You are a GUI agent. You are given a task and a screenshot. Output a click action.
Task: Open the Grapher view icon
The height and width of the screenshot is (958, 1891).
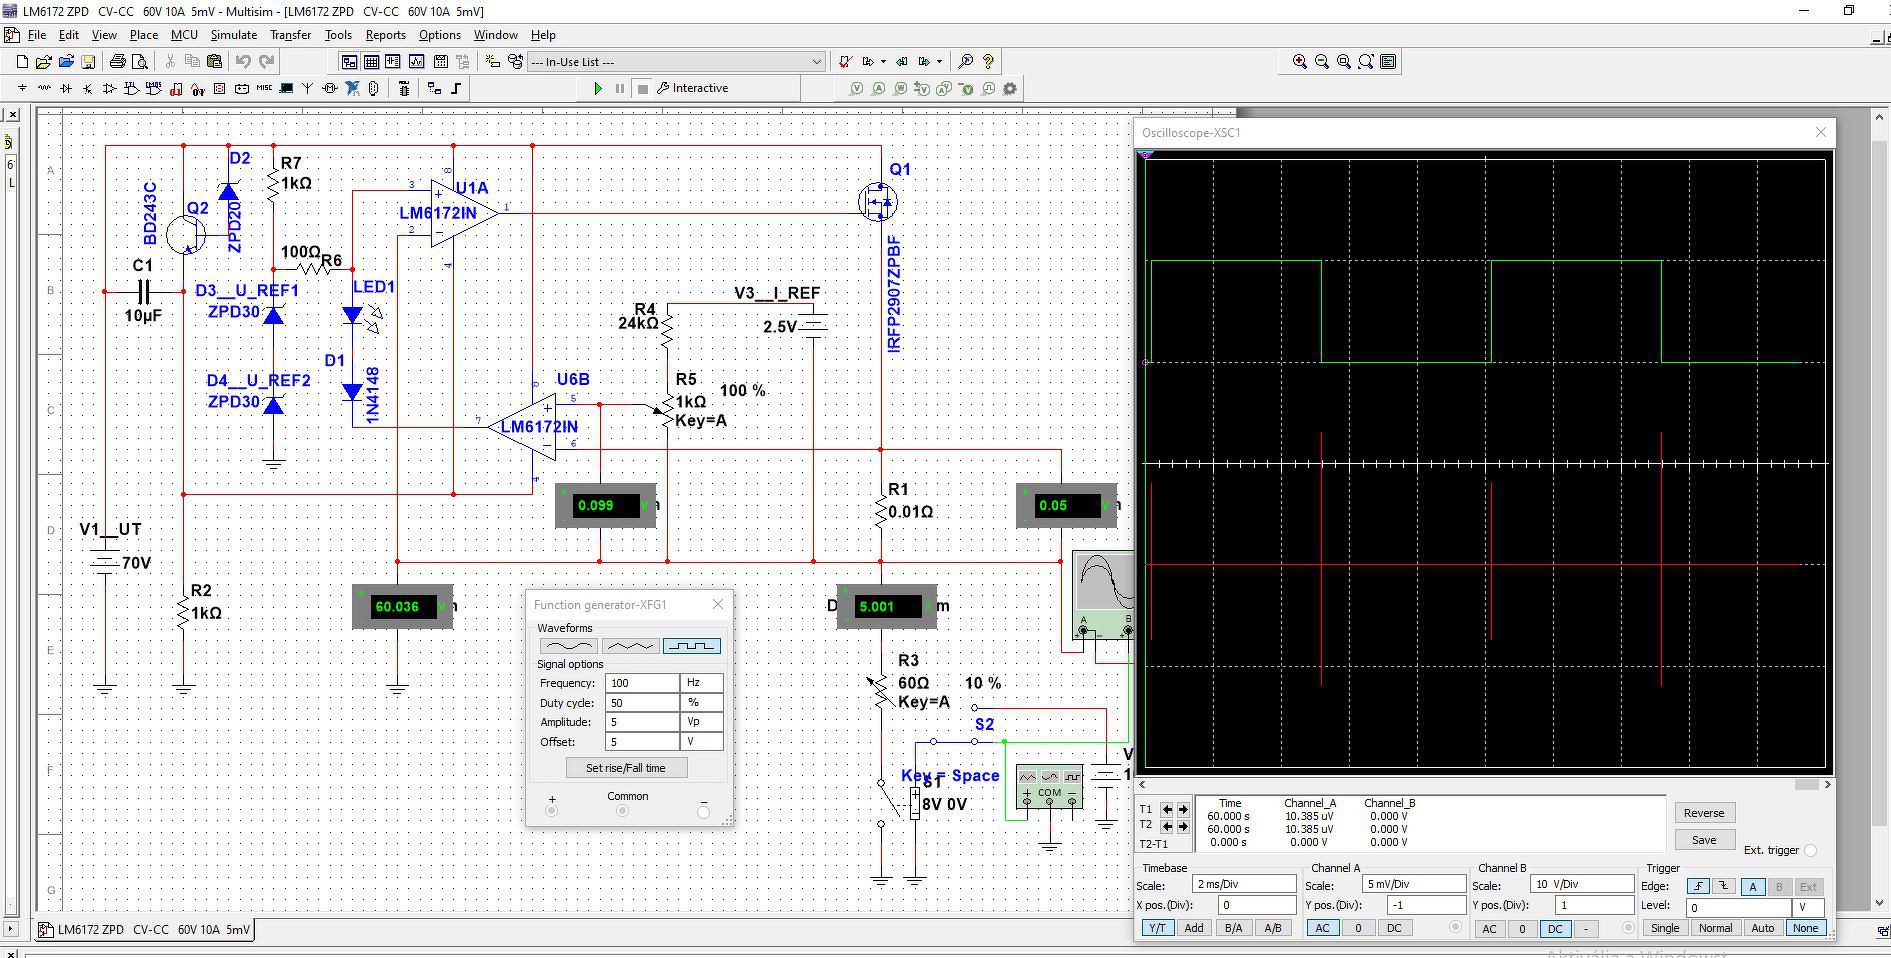coord(416,62)
